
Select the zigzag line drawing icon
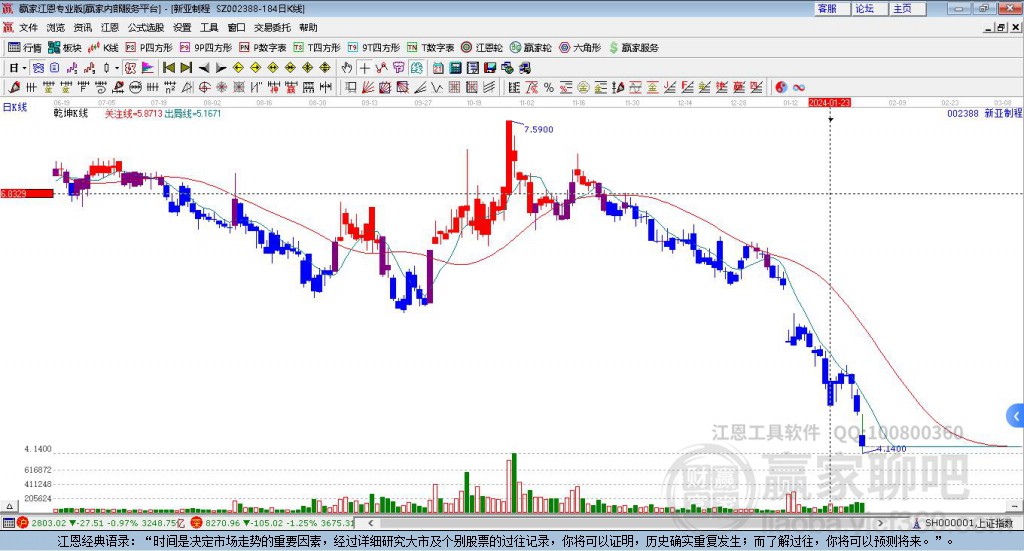pyautogui.click(x=381, y=68)
